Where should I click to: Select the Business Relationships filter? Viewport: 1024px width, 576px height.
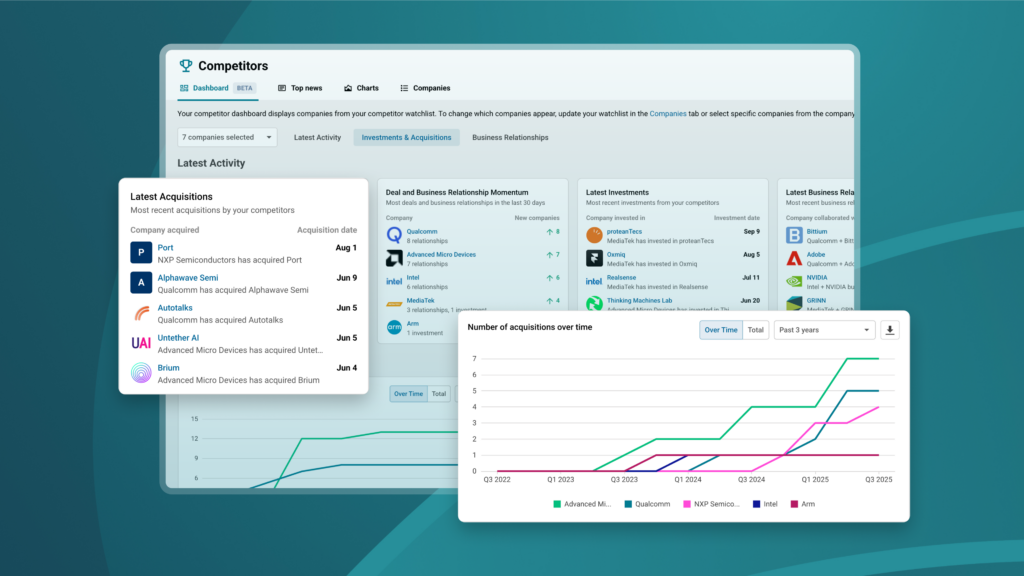pyautogui.click(x=510, y=137)
